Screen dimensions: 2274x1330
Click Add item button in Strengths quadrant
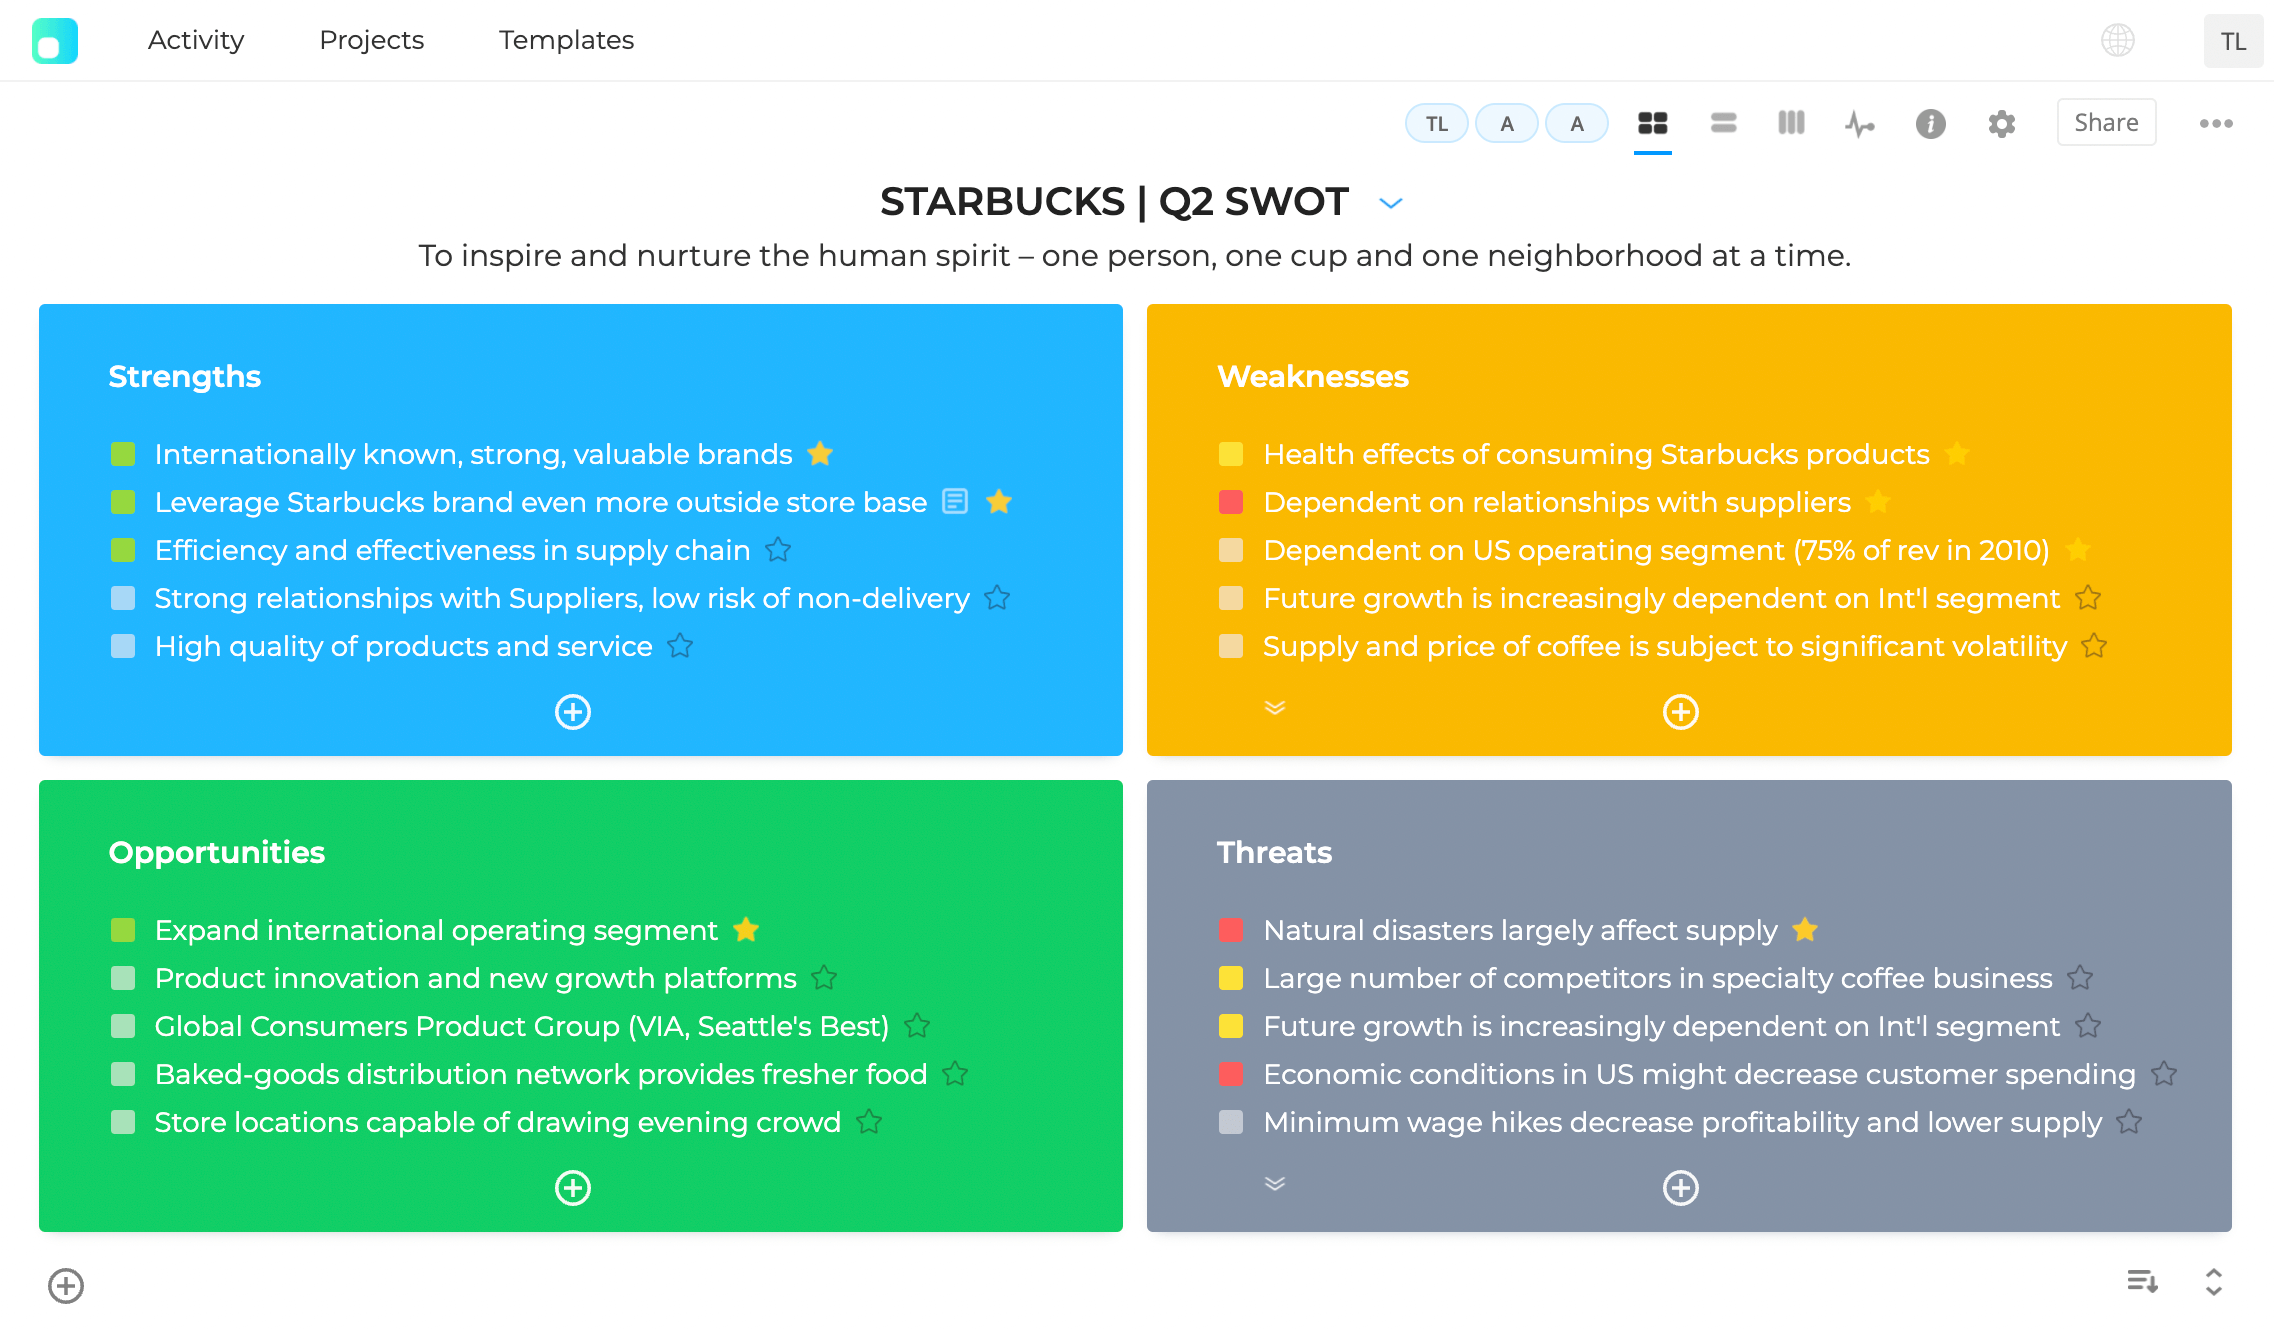(574, 709)
